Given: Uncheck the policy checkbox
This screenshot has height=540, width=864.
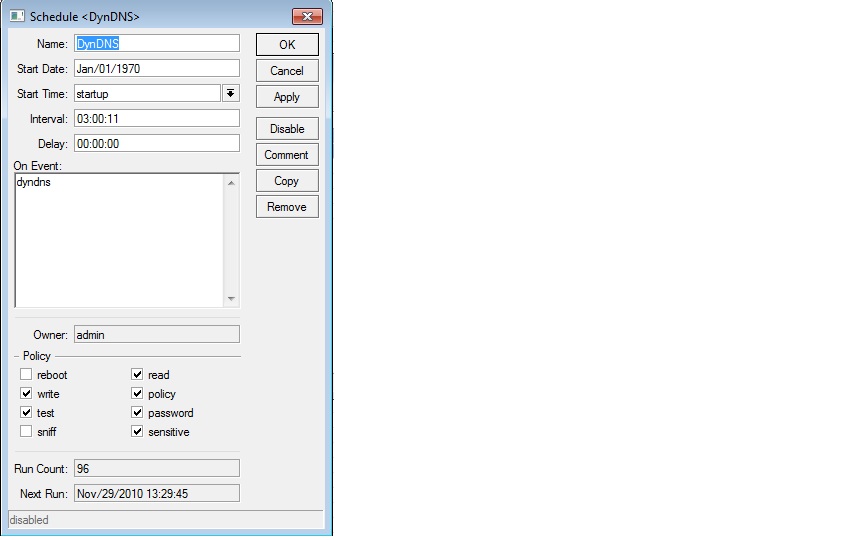Looking at the screenshot, I should pyautogui.click(x=137, y=393).
